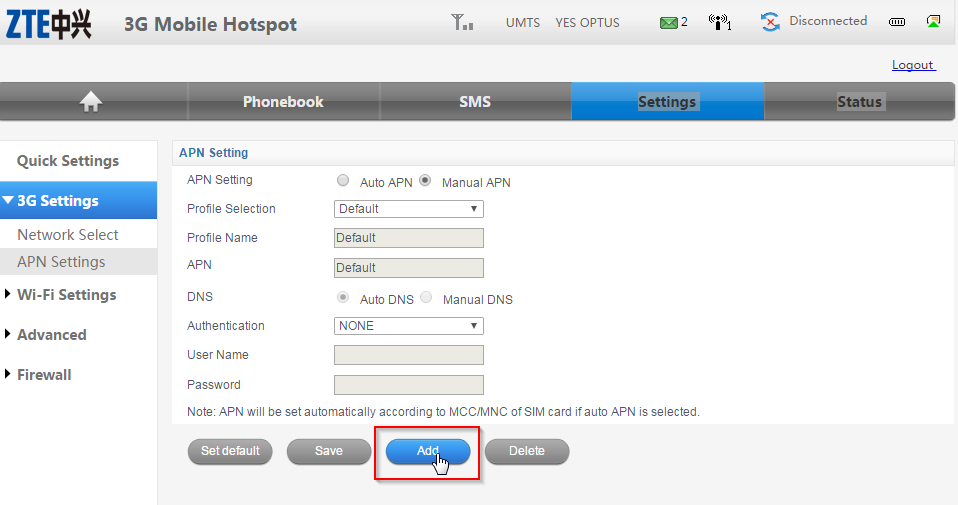Open the Profile Selection dropdown

point(408,209)
